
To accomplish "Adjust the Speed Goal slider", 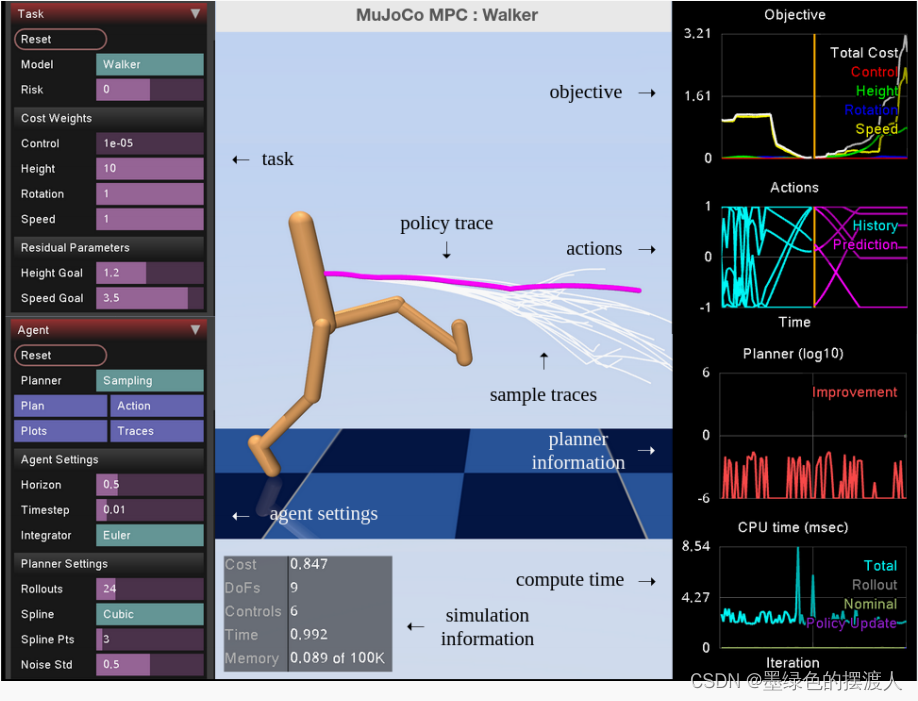I will tap(150, 298).
